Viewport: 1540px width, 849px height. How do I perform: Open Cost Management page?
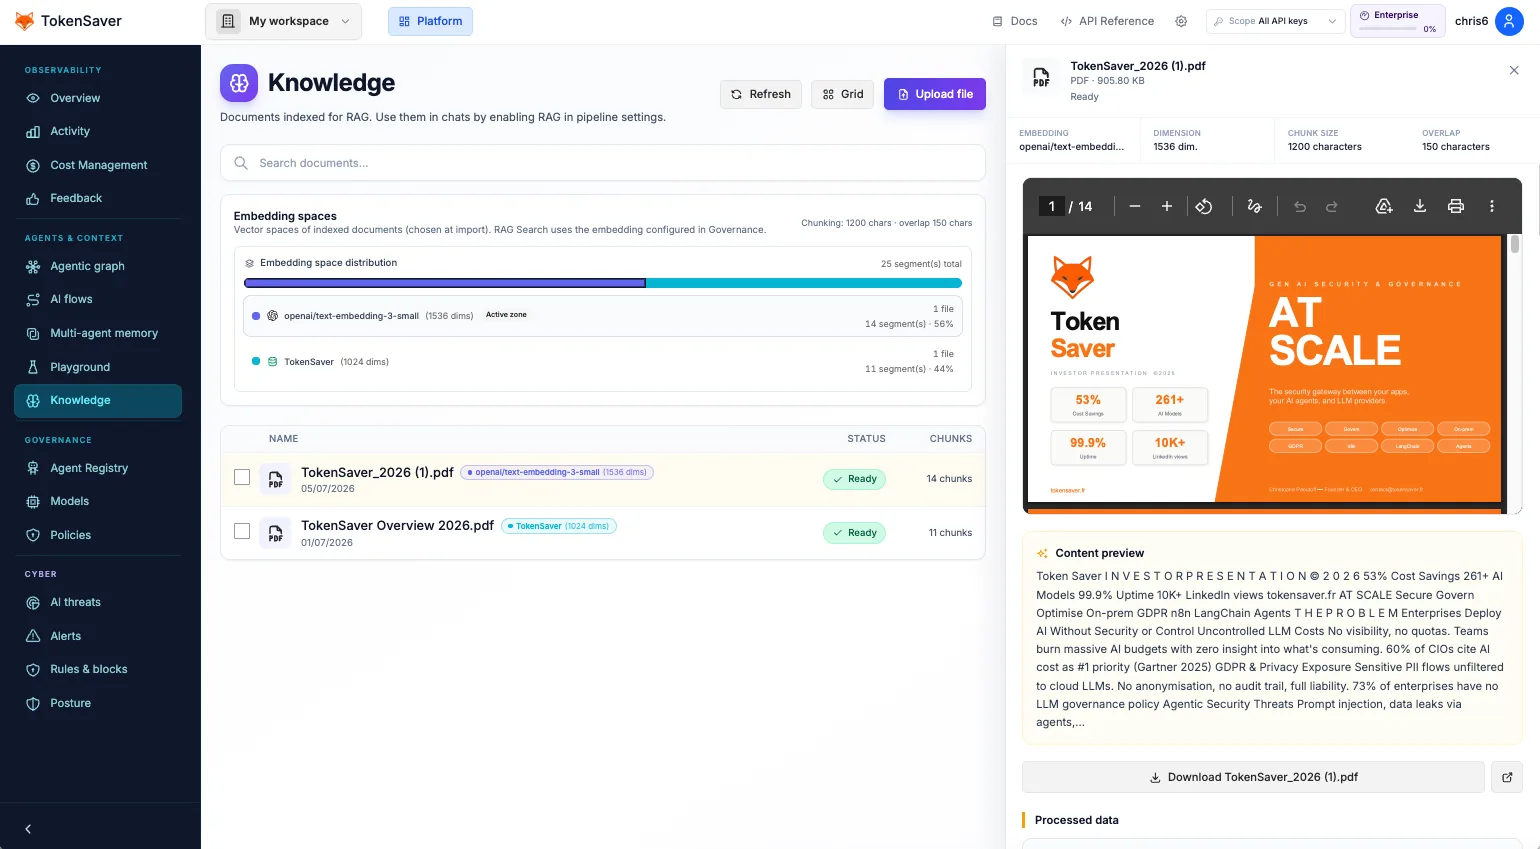(98, 165)
